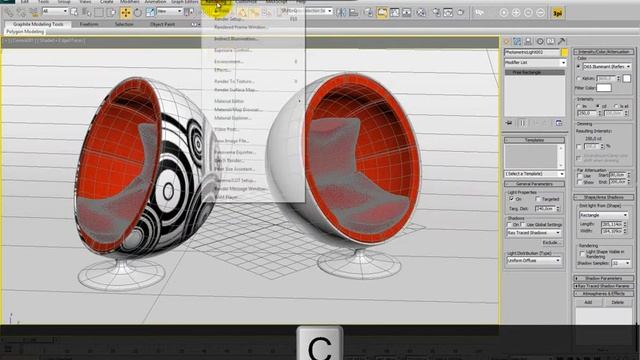Viewport: 640px width, 360px height.
Task: Expand the Ray Traced Shadow Params rollout
Action: (x=604, y=286)
